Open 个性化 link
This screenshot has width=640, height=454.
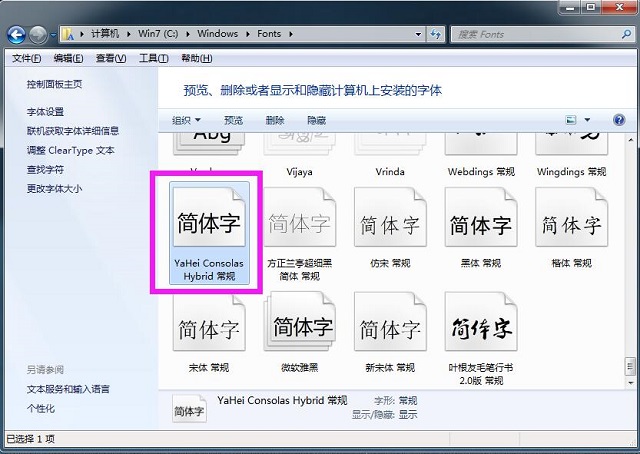(40, 408)
